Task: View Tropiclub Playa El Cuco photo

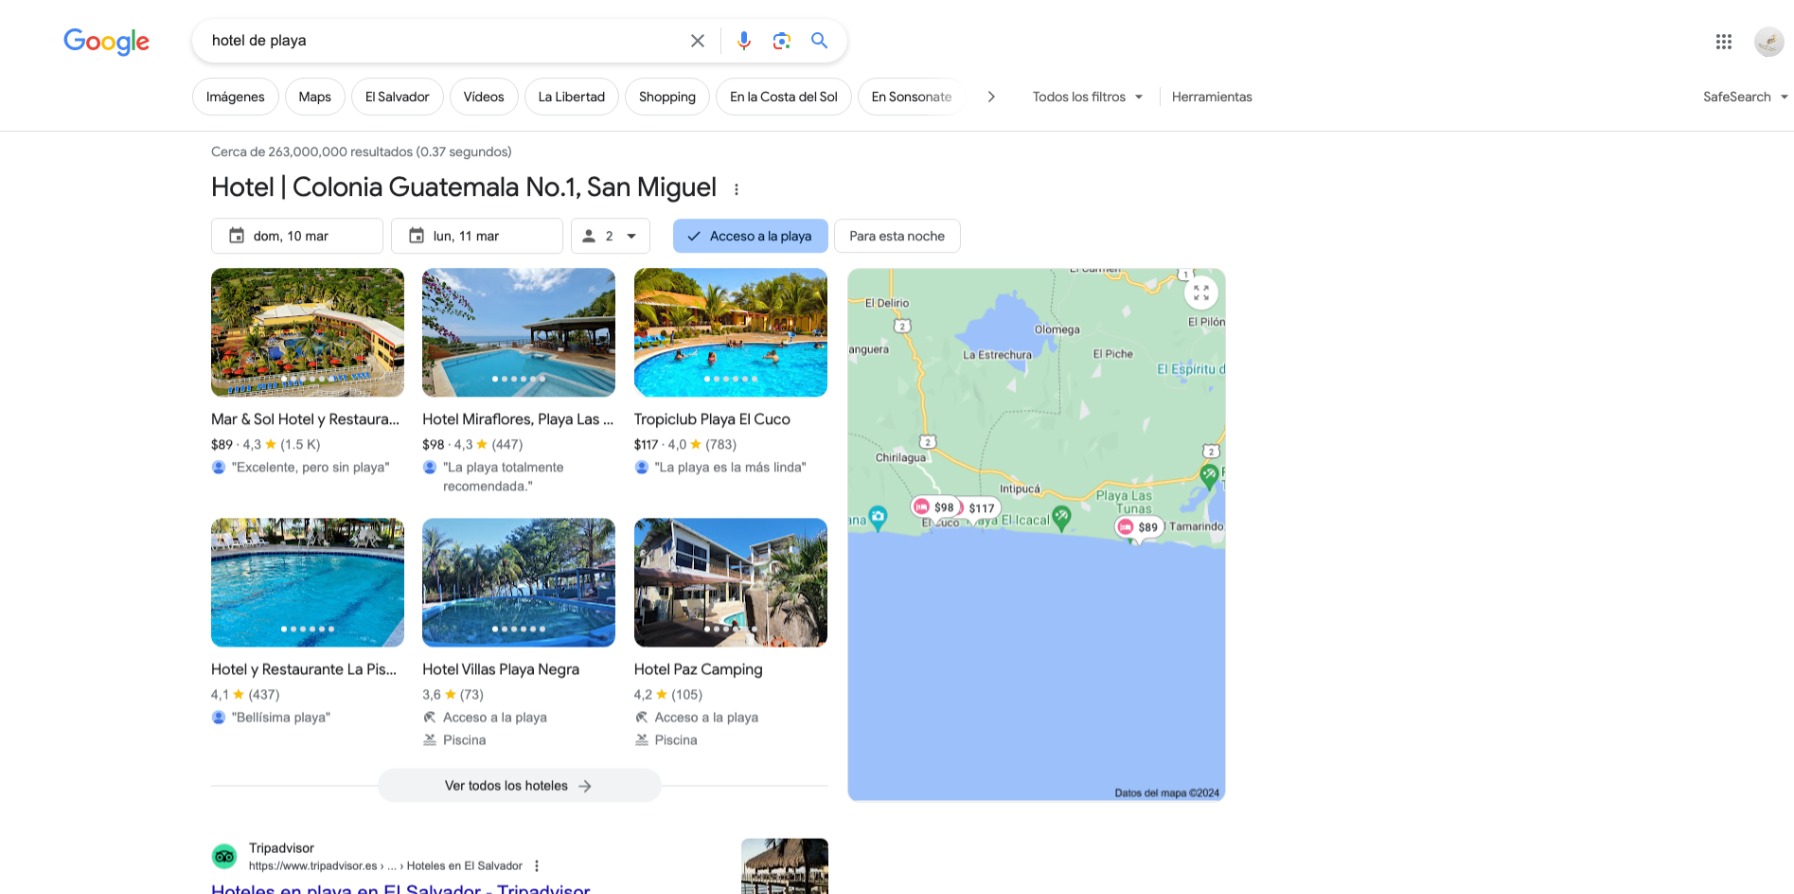Action: tap(731, 332)
